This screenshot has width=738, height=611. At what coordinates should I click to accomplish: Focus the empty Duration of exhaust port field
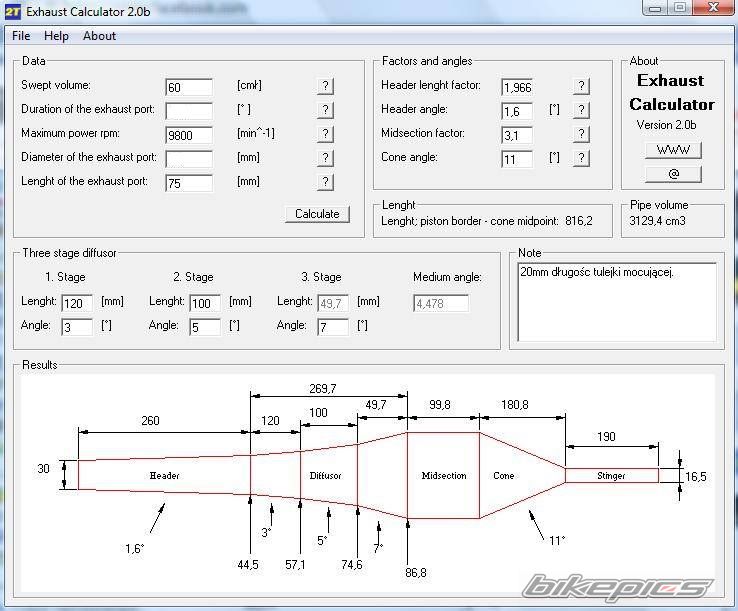(x=189, y=112)
